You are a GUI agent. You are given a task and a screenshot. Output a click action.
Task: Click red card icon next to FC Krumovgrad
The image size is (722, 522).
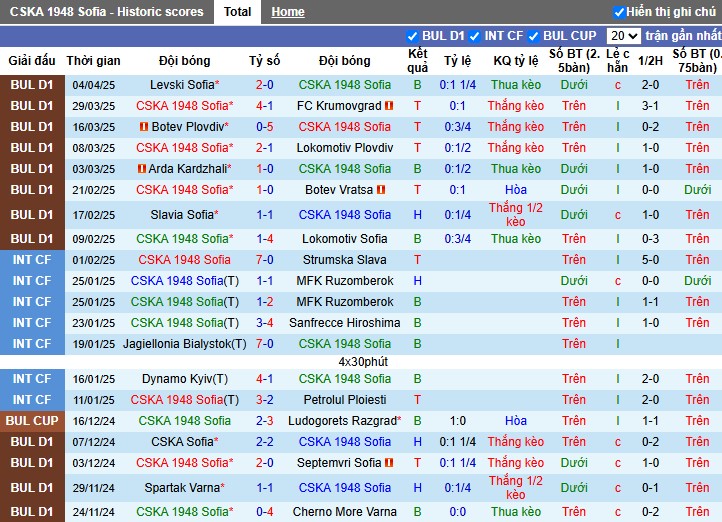coord(389,106)
